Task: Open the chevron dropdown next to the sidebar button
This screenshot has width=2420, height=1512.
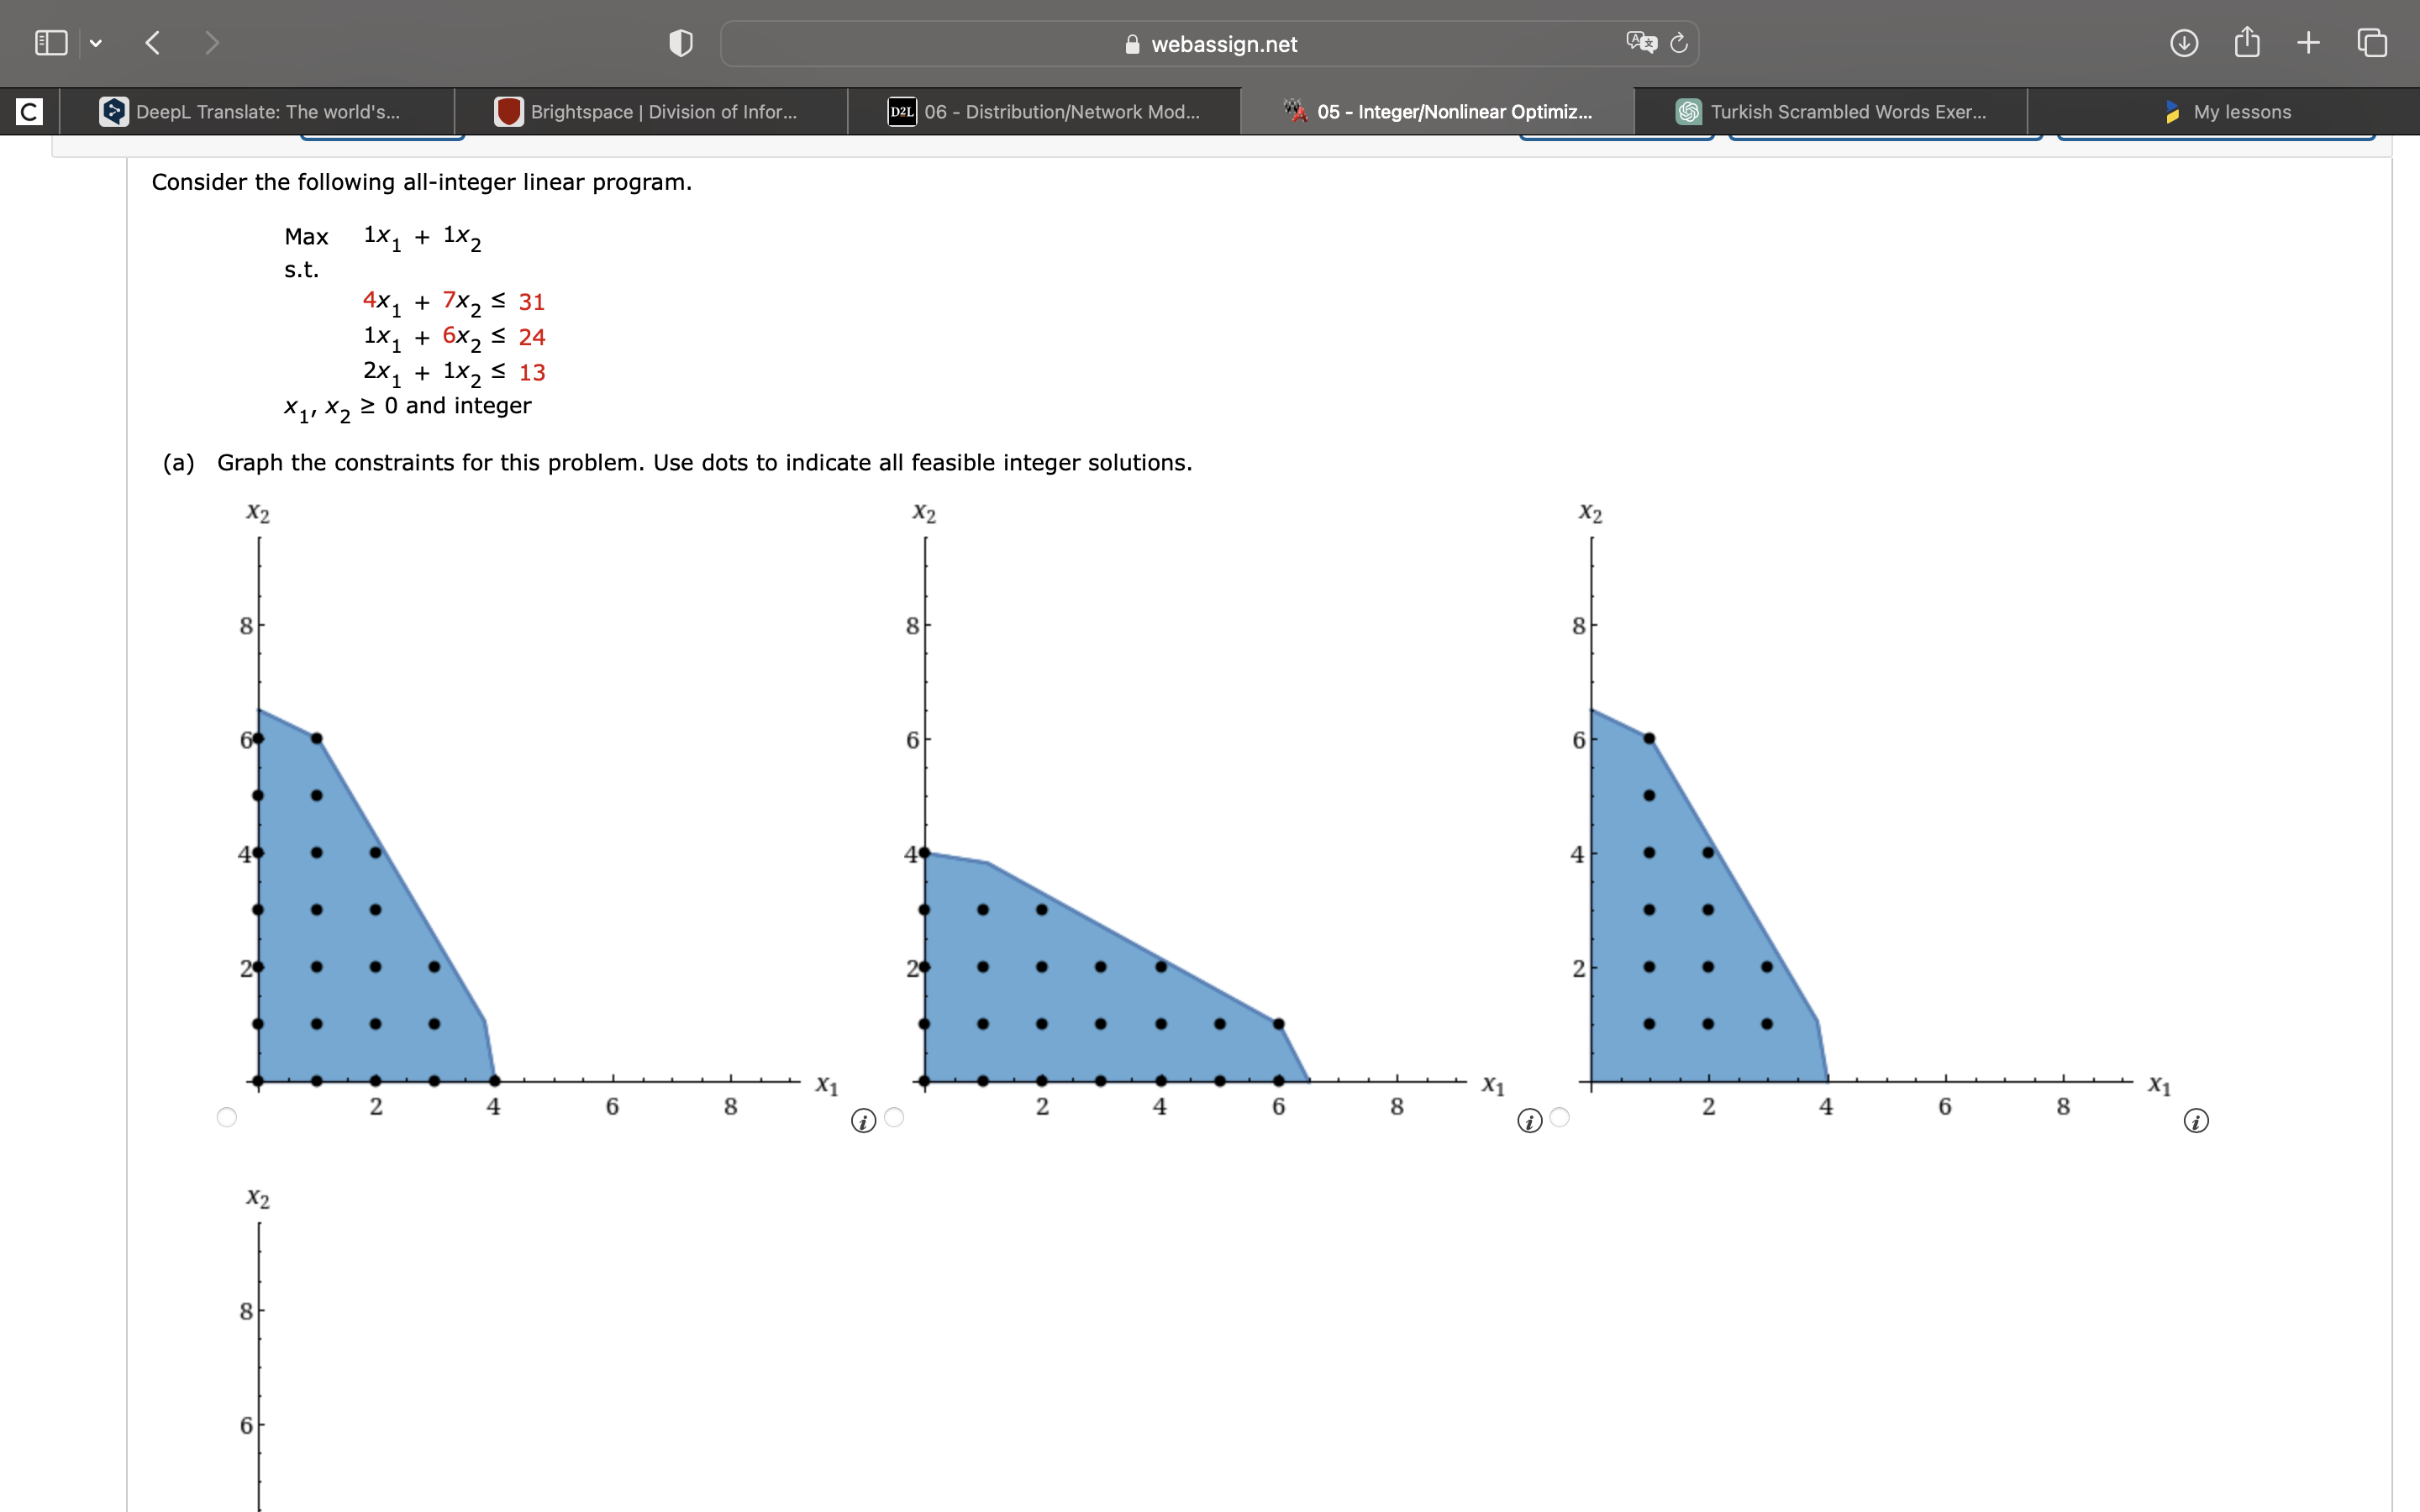Action: coord(97,42)
